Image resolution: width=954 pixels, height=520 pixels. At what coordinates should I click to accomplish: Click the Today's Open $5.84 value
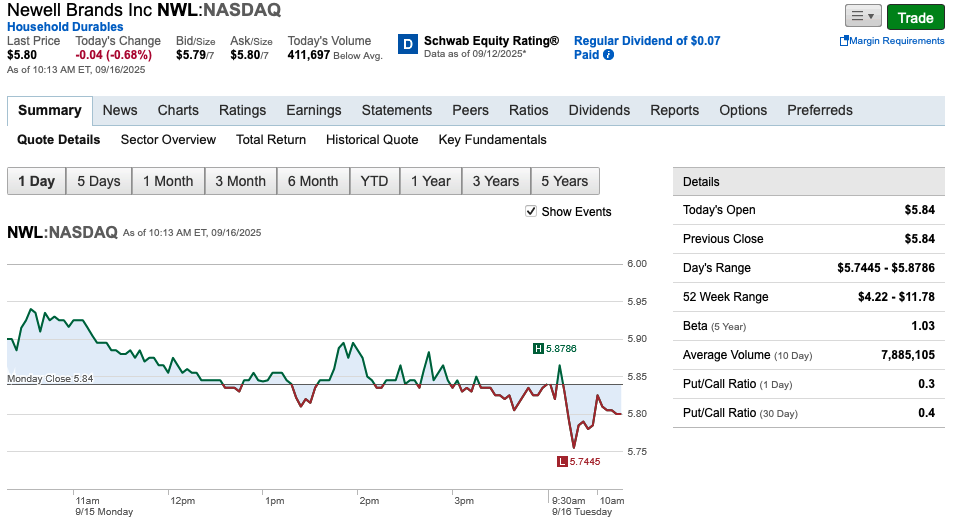click(919, 210)
